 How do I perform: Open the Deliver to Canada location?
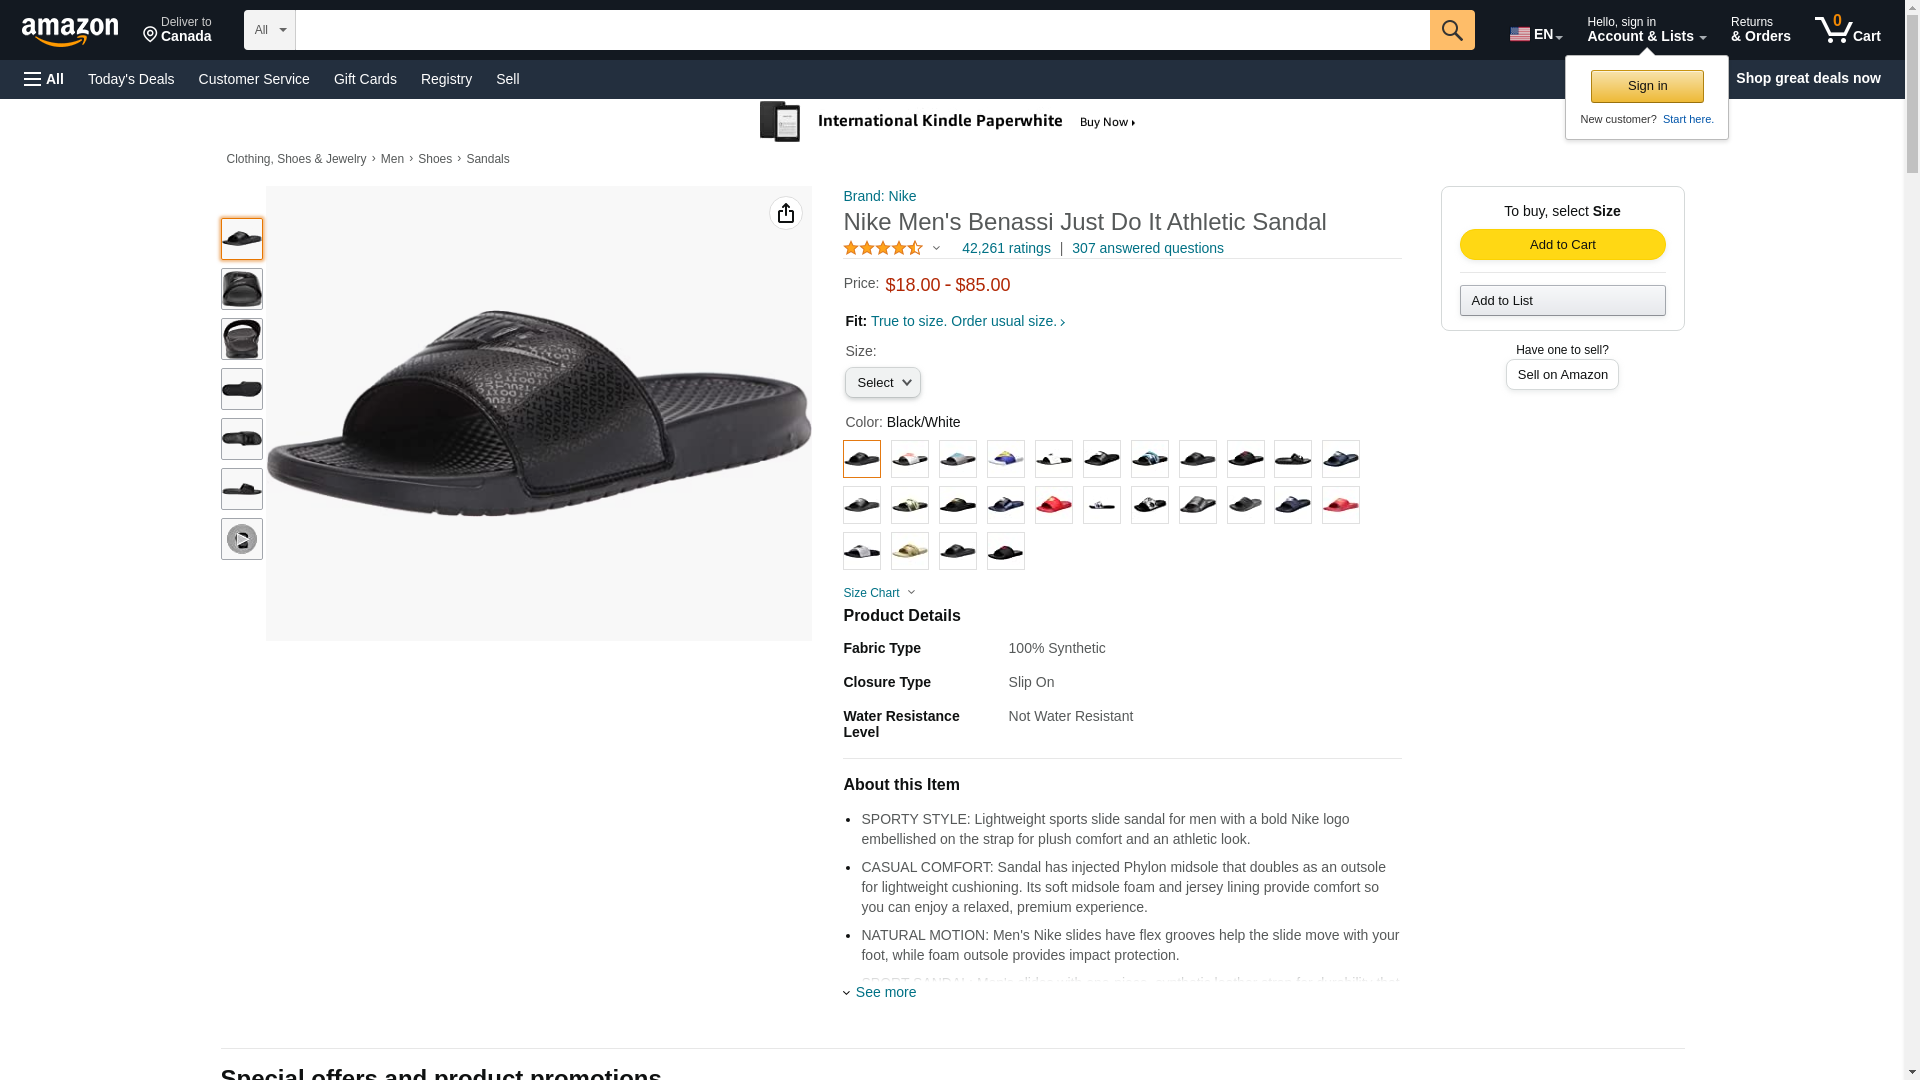pos(177,30)
